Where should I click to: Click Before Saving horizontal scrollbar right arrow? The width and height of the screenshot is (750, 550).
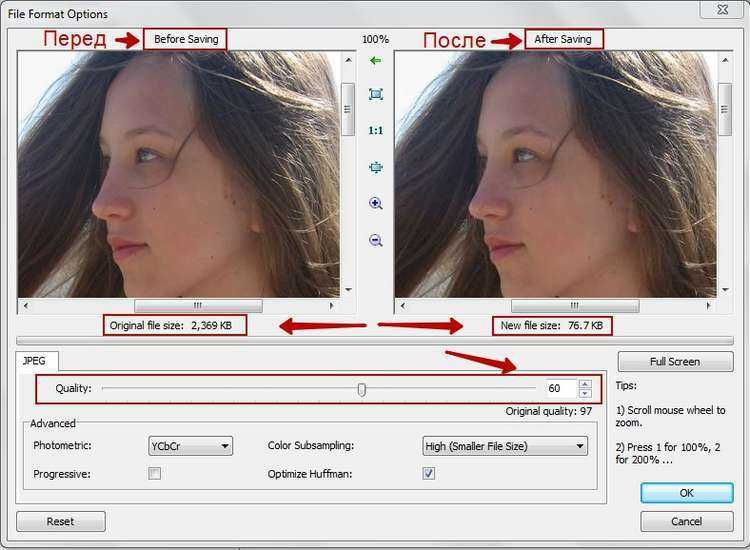[x=331, y=305]
